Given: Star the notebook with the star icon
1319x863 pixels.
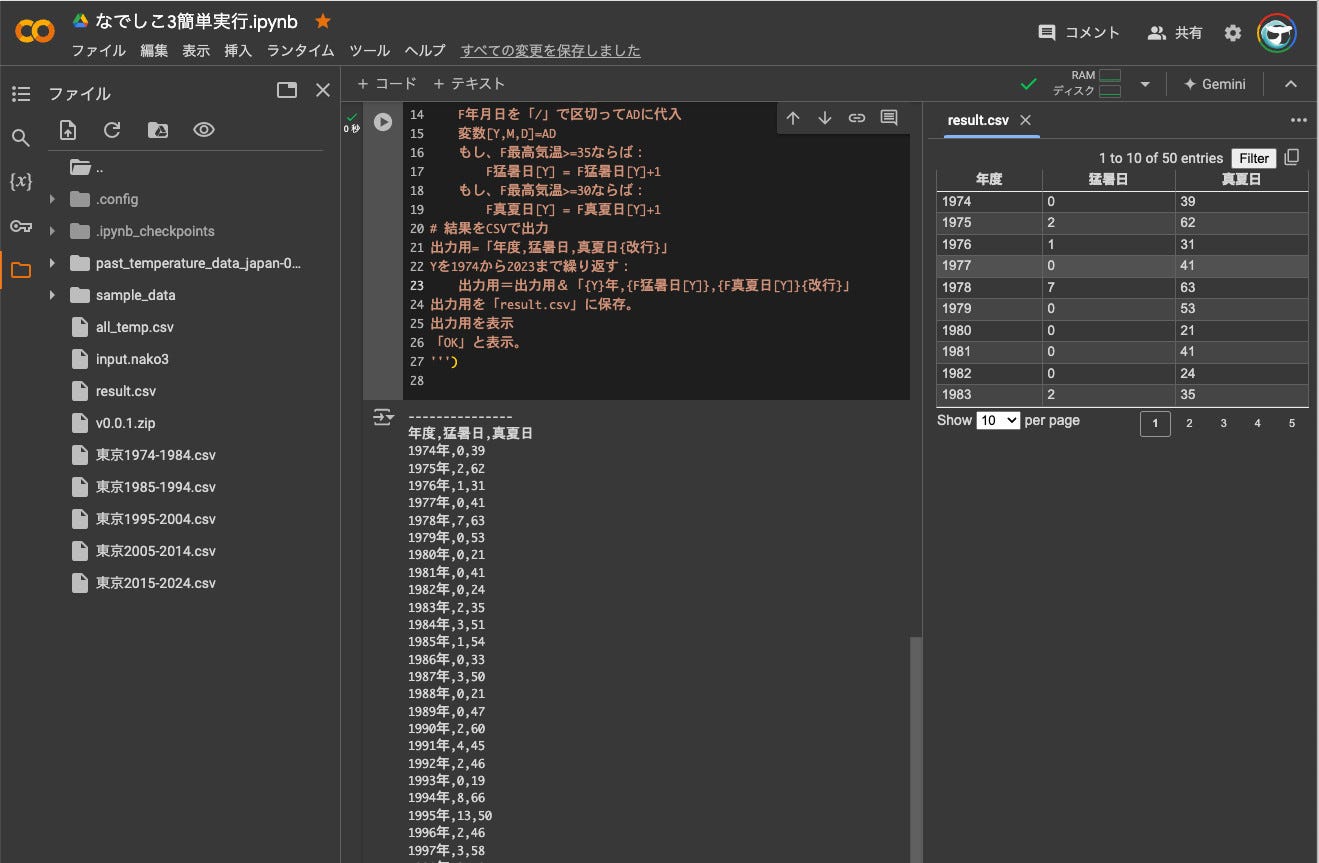Looking at the screenshot, I should (323, 21).
